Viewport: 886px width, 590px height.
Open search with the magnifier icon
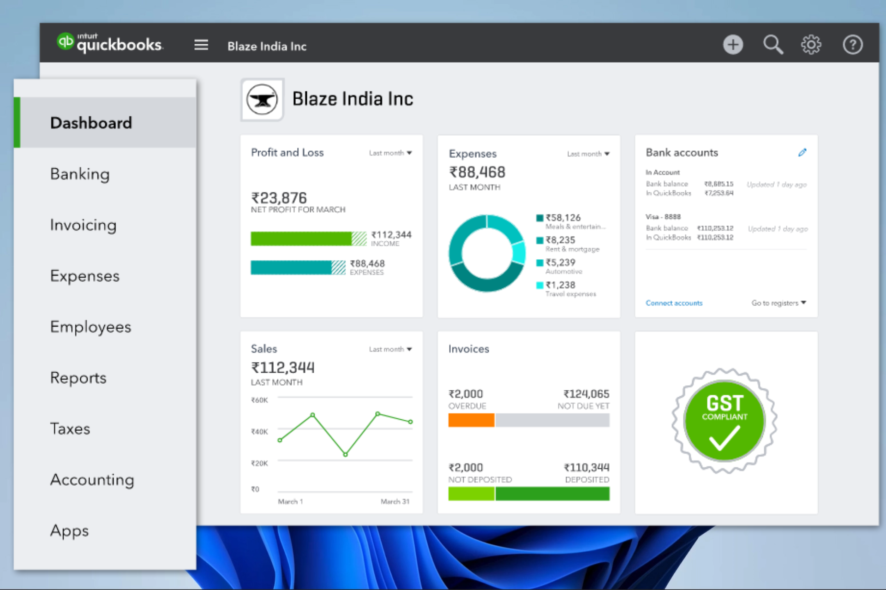[x=773, y=45]
